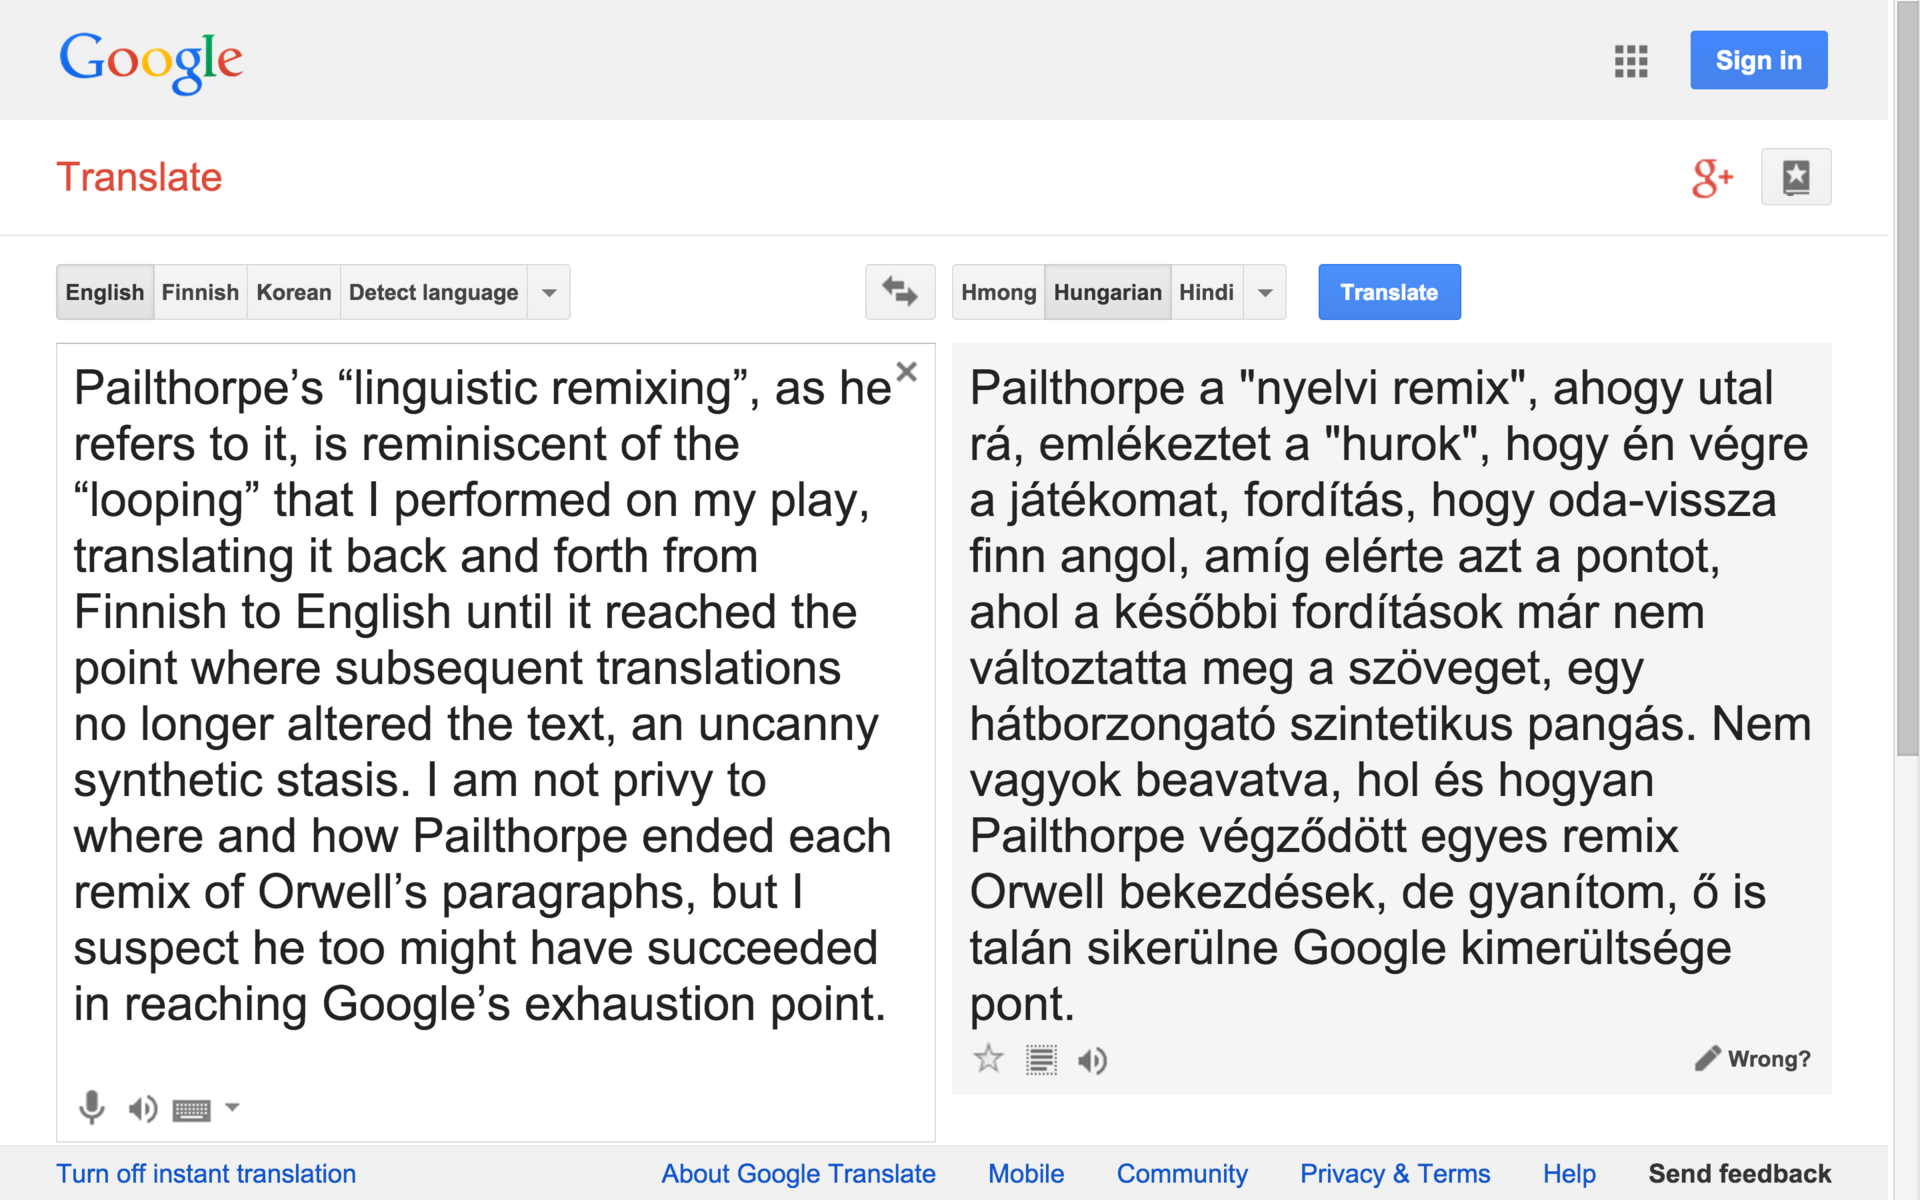The height and width of the screenshot is (1200, 1920).
Task: Open the Phrasebook star icon
Action: pos(1796,178)
